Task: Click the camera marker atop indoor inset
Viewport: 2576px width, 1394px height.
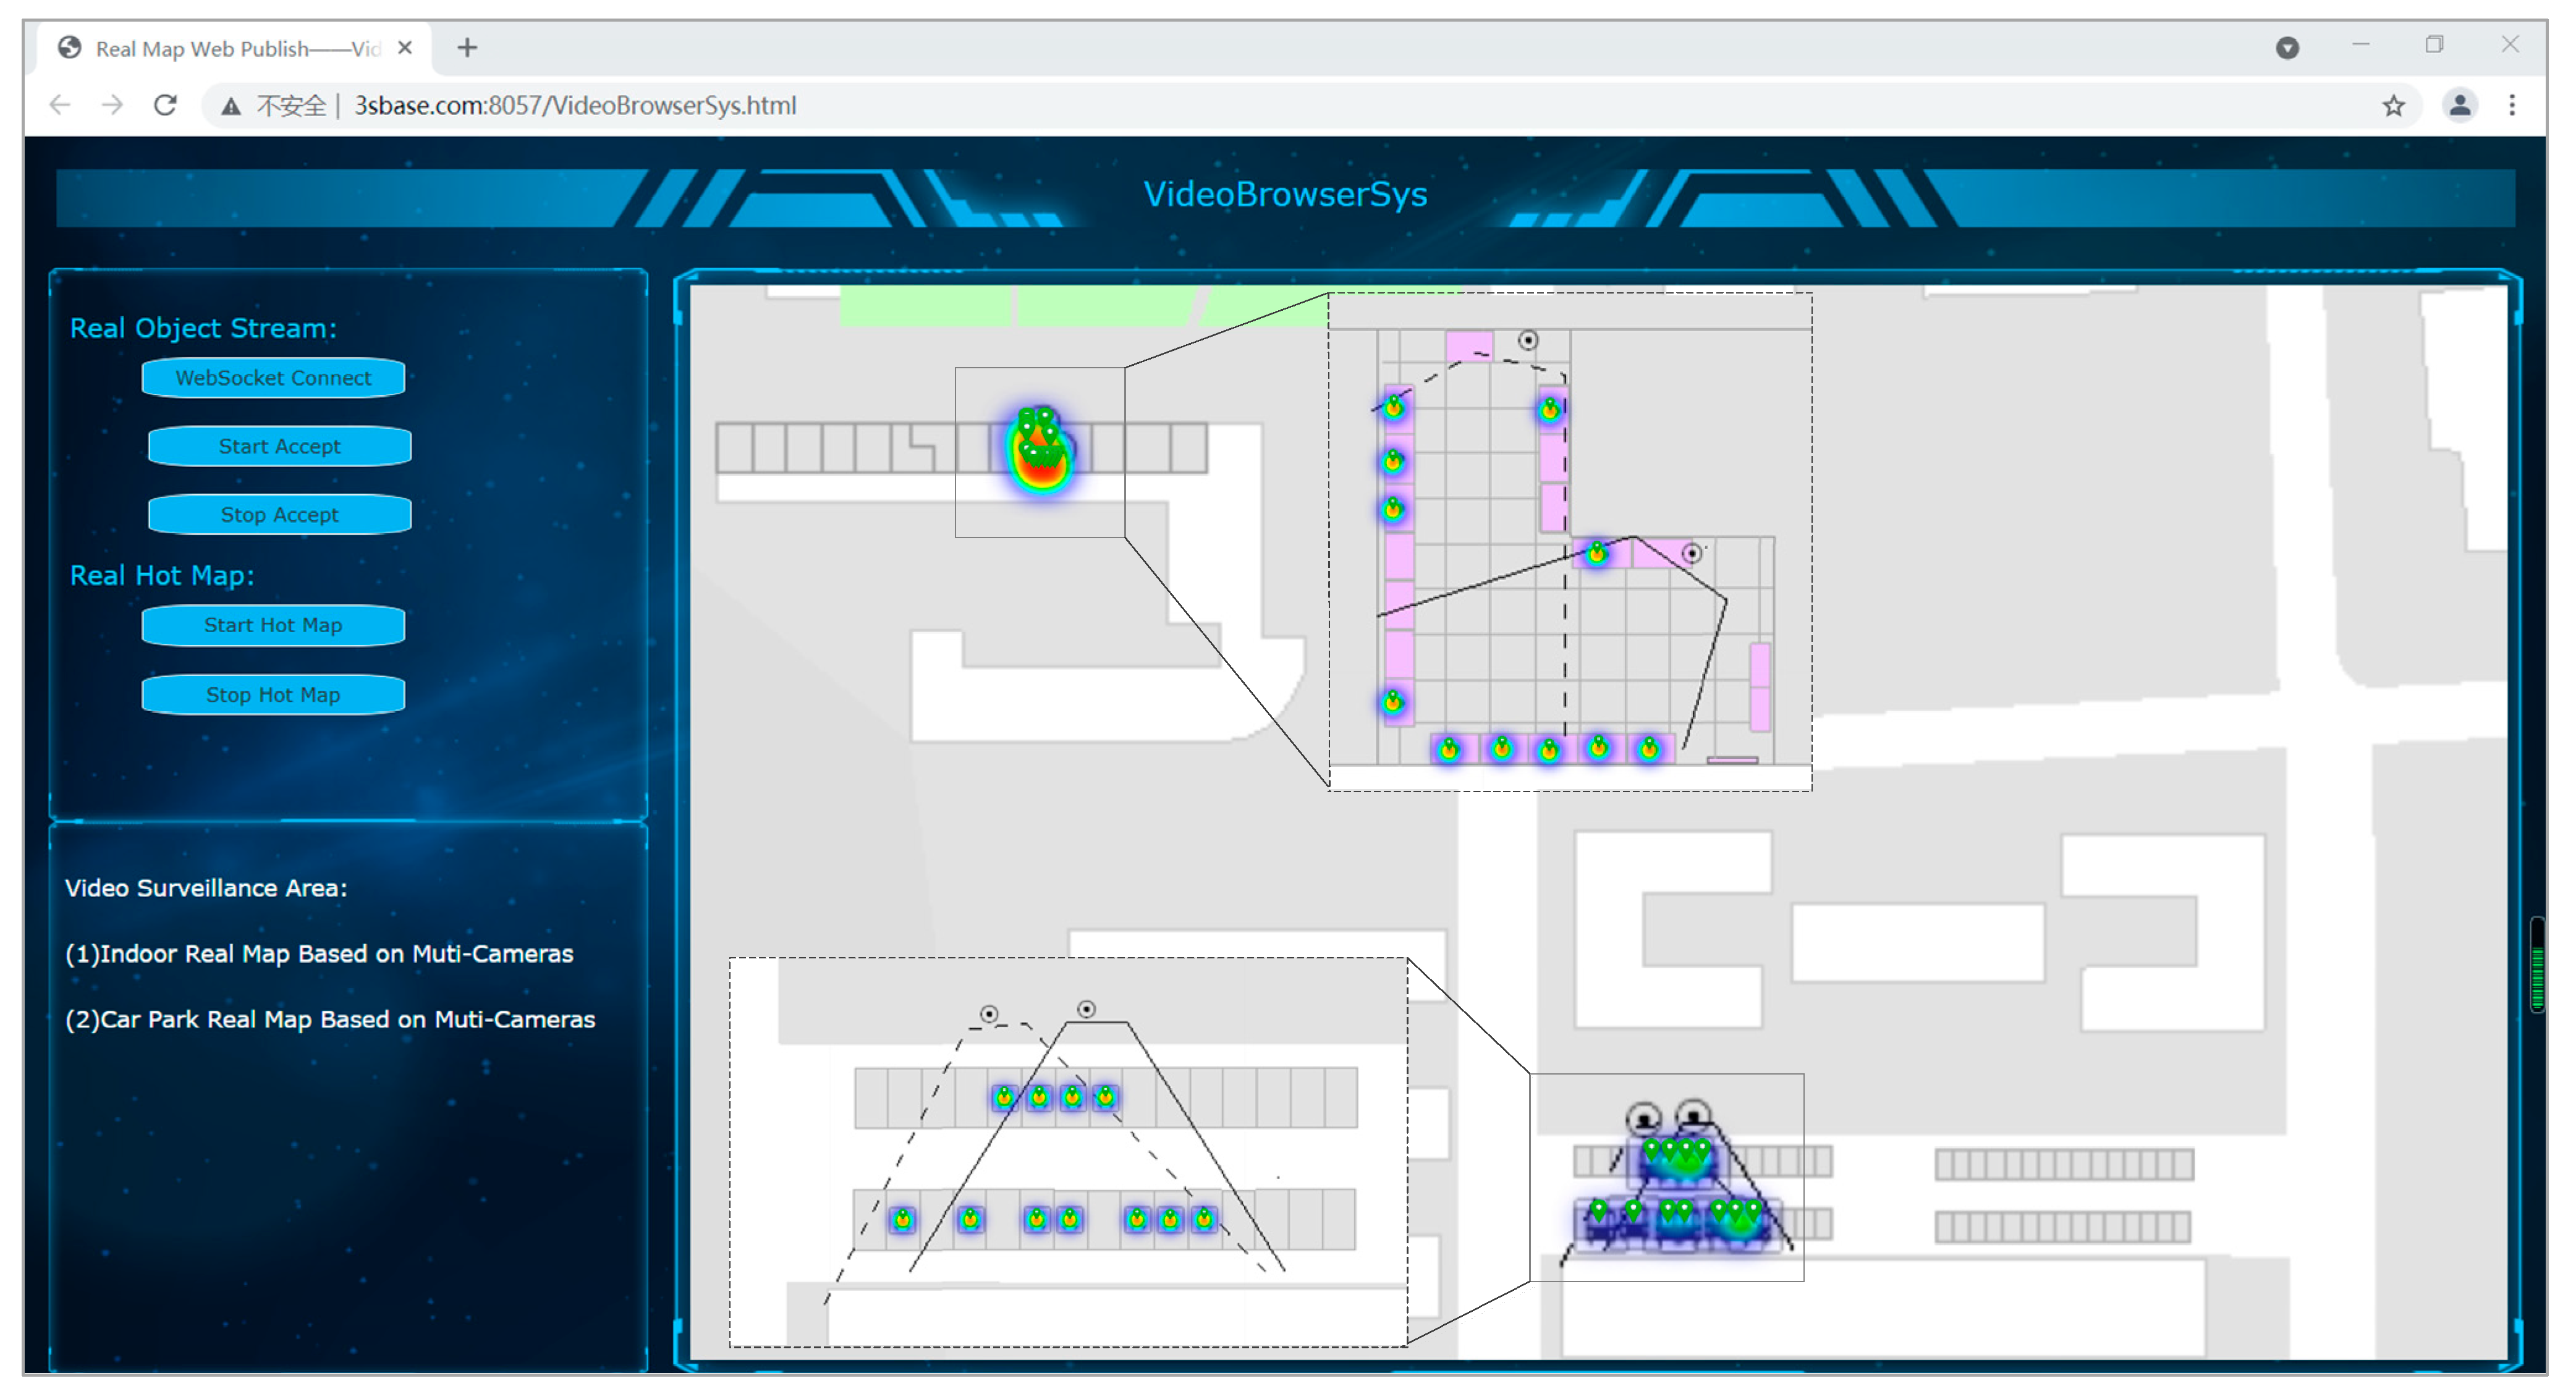Action: [x=1527, y=340]
